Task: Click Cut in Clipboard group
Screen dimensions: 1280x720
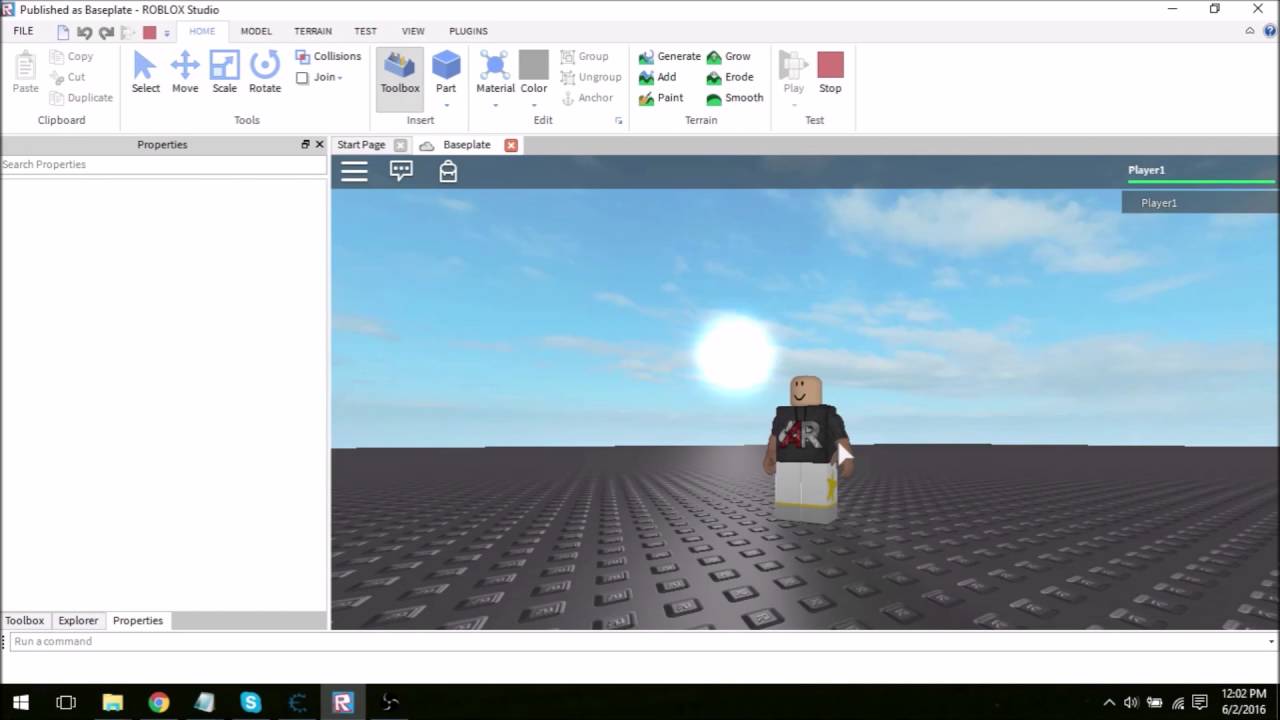Action: point(67,77)
